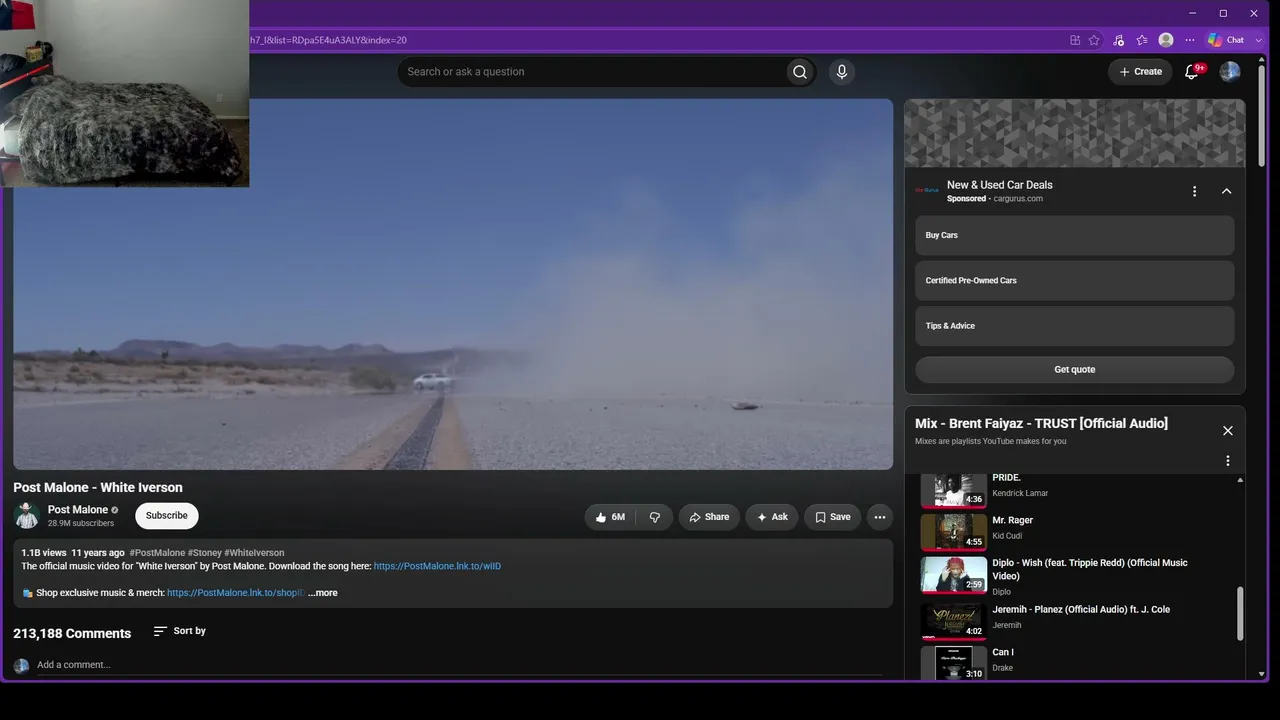Click Get quote in the ad
This screenshot has height=720, width=1280.
(x=1075, y=370)
